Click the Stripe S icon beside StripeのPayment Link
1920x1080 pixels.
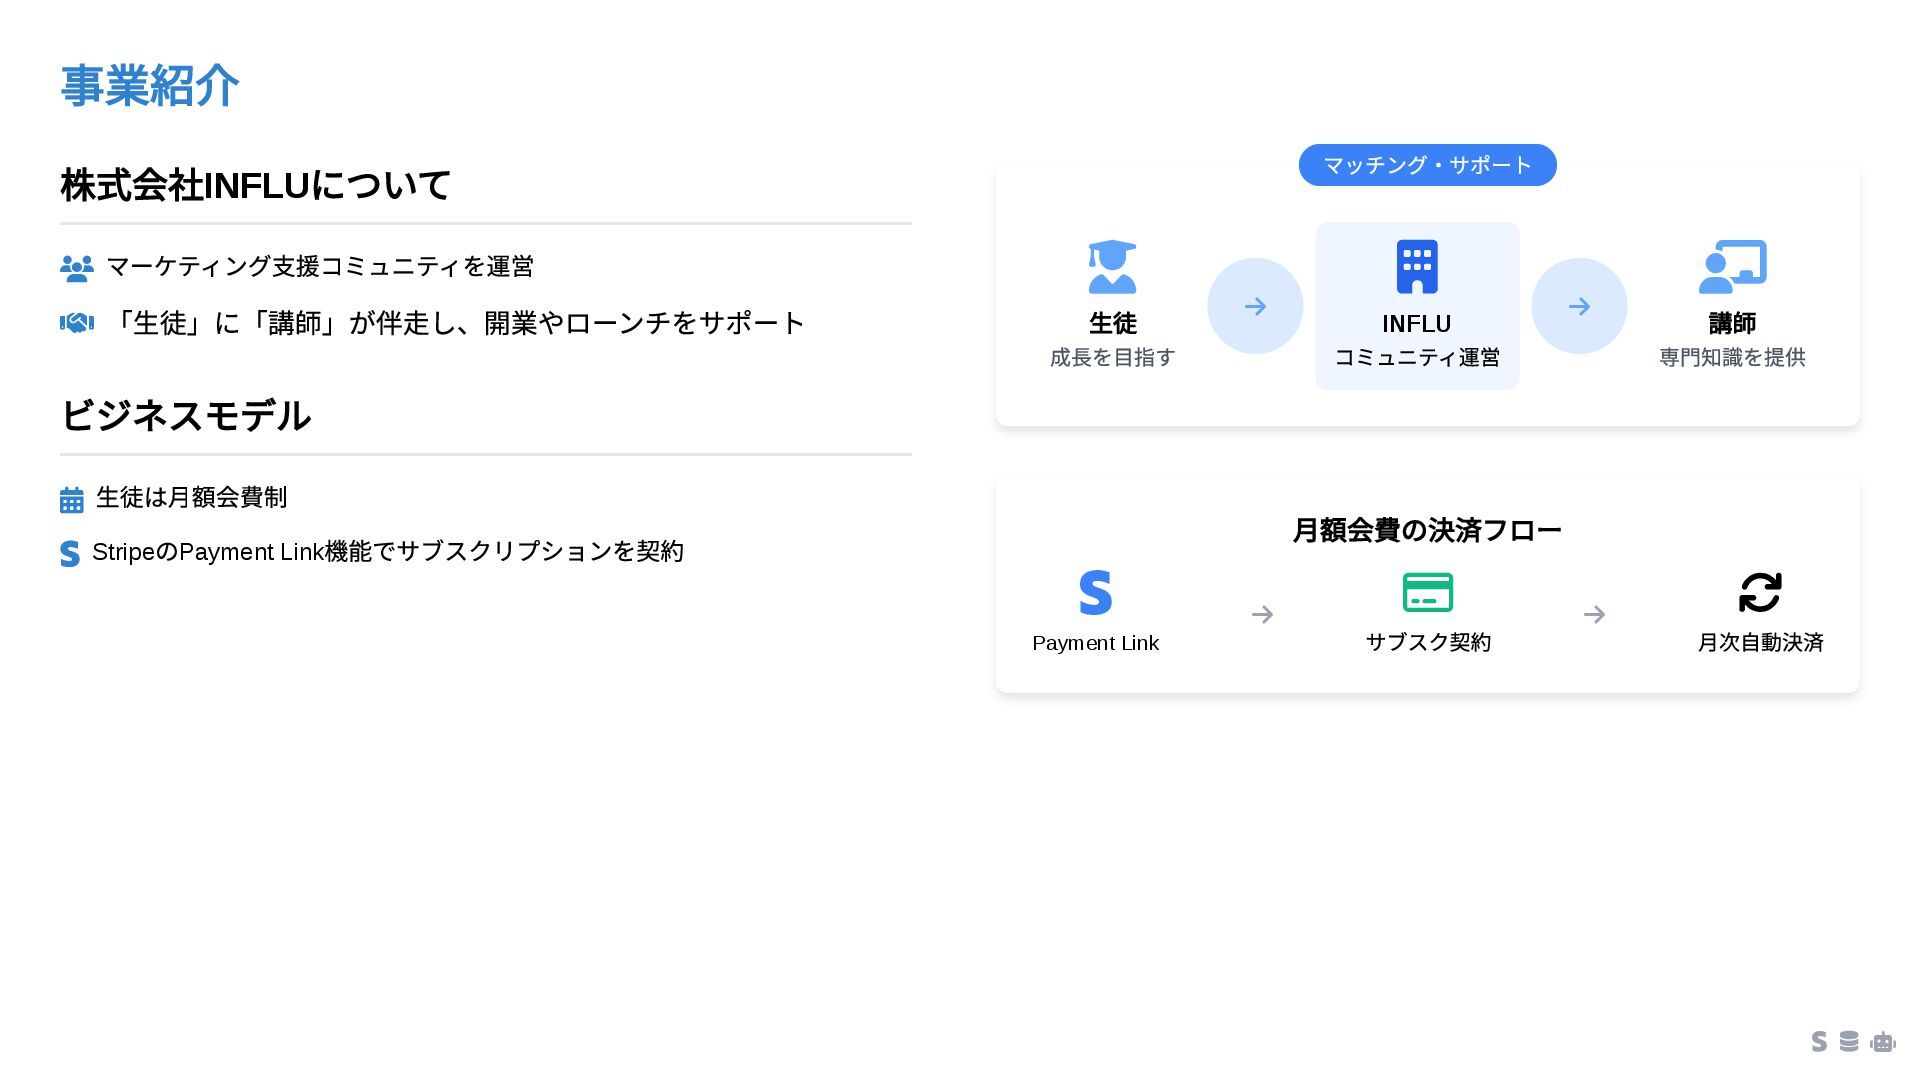click(x=70, y=554)
